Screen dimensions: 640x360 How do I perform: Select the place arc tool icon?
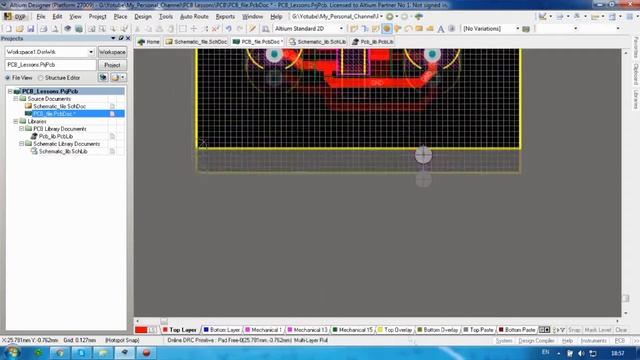click(408, 29)
